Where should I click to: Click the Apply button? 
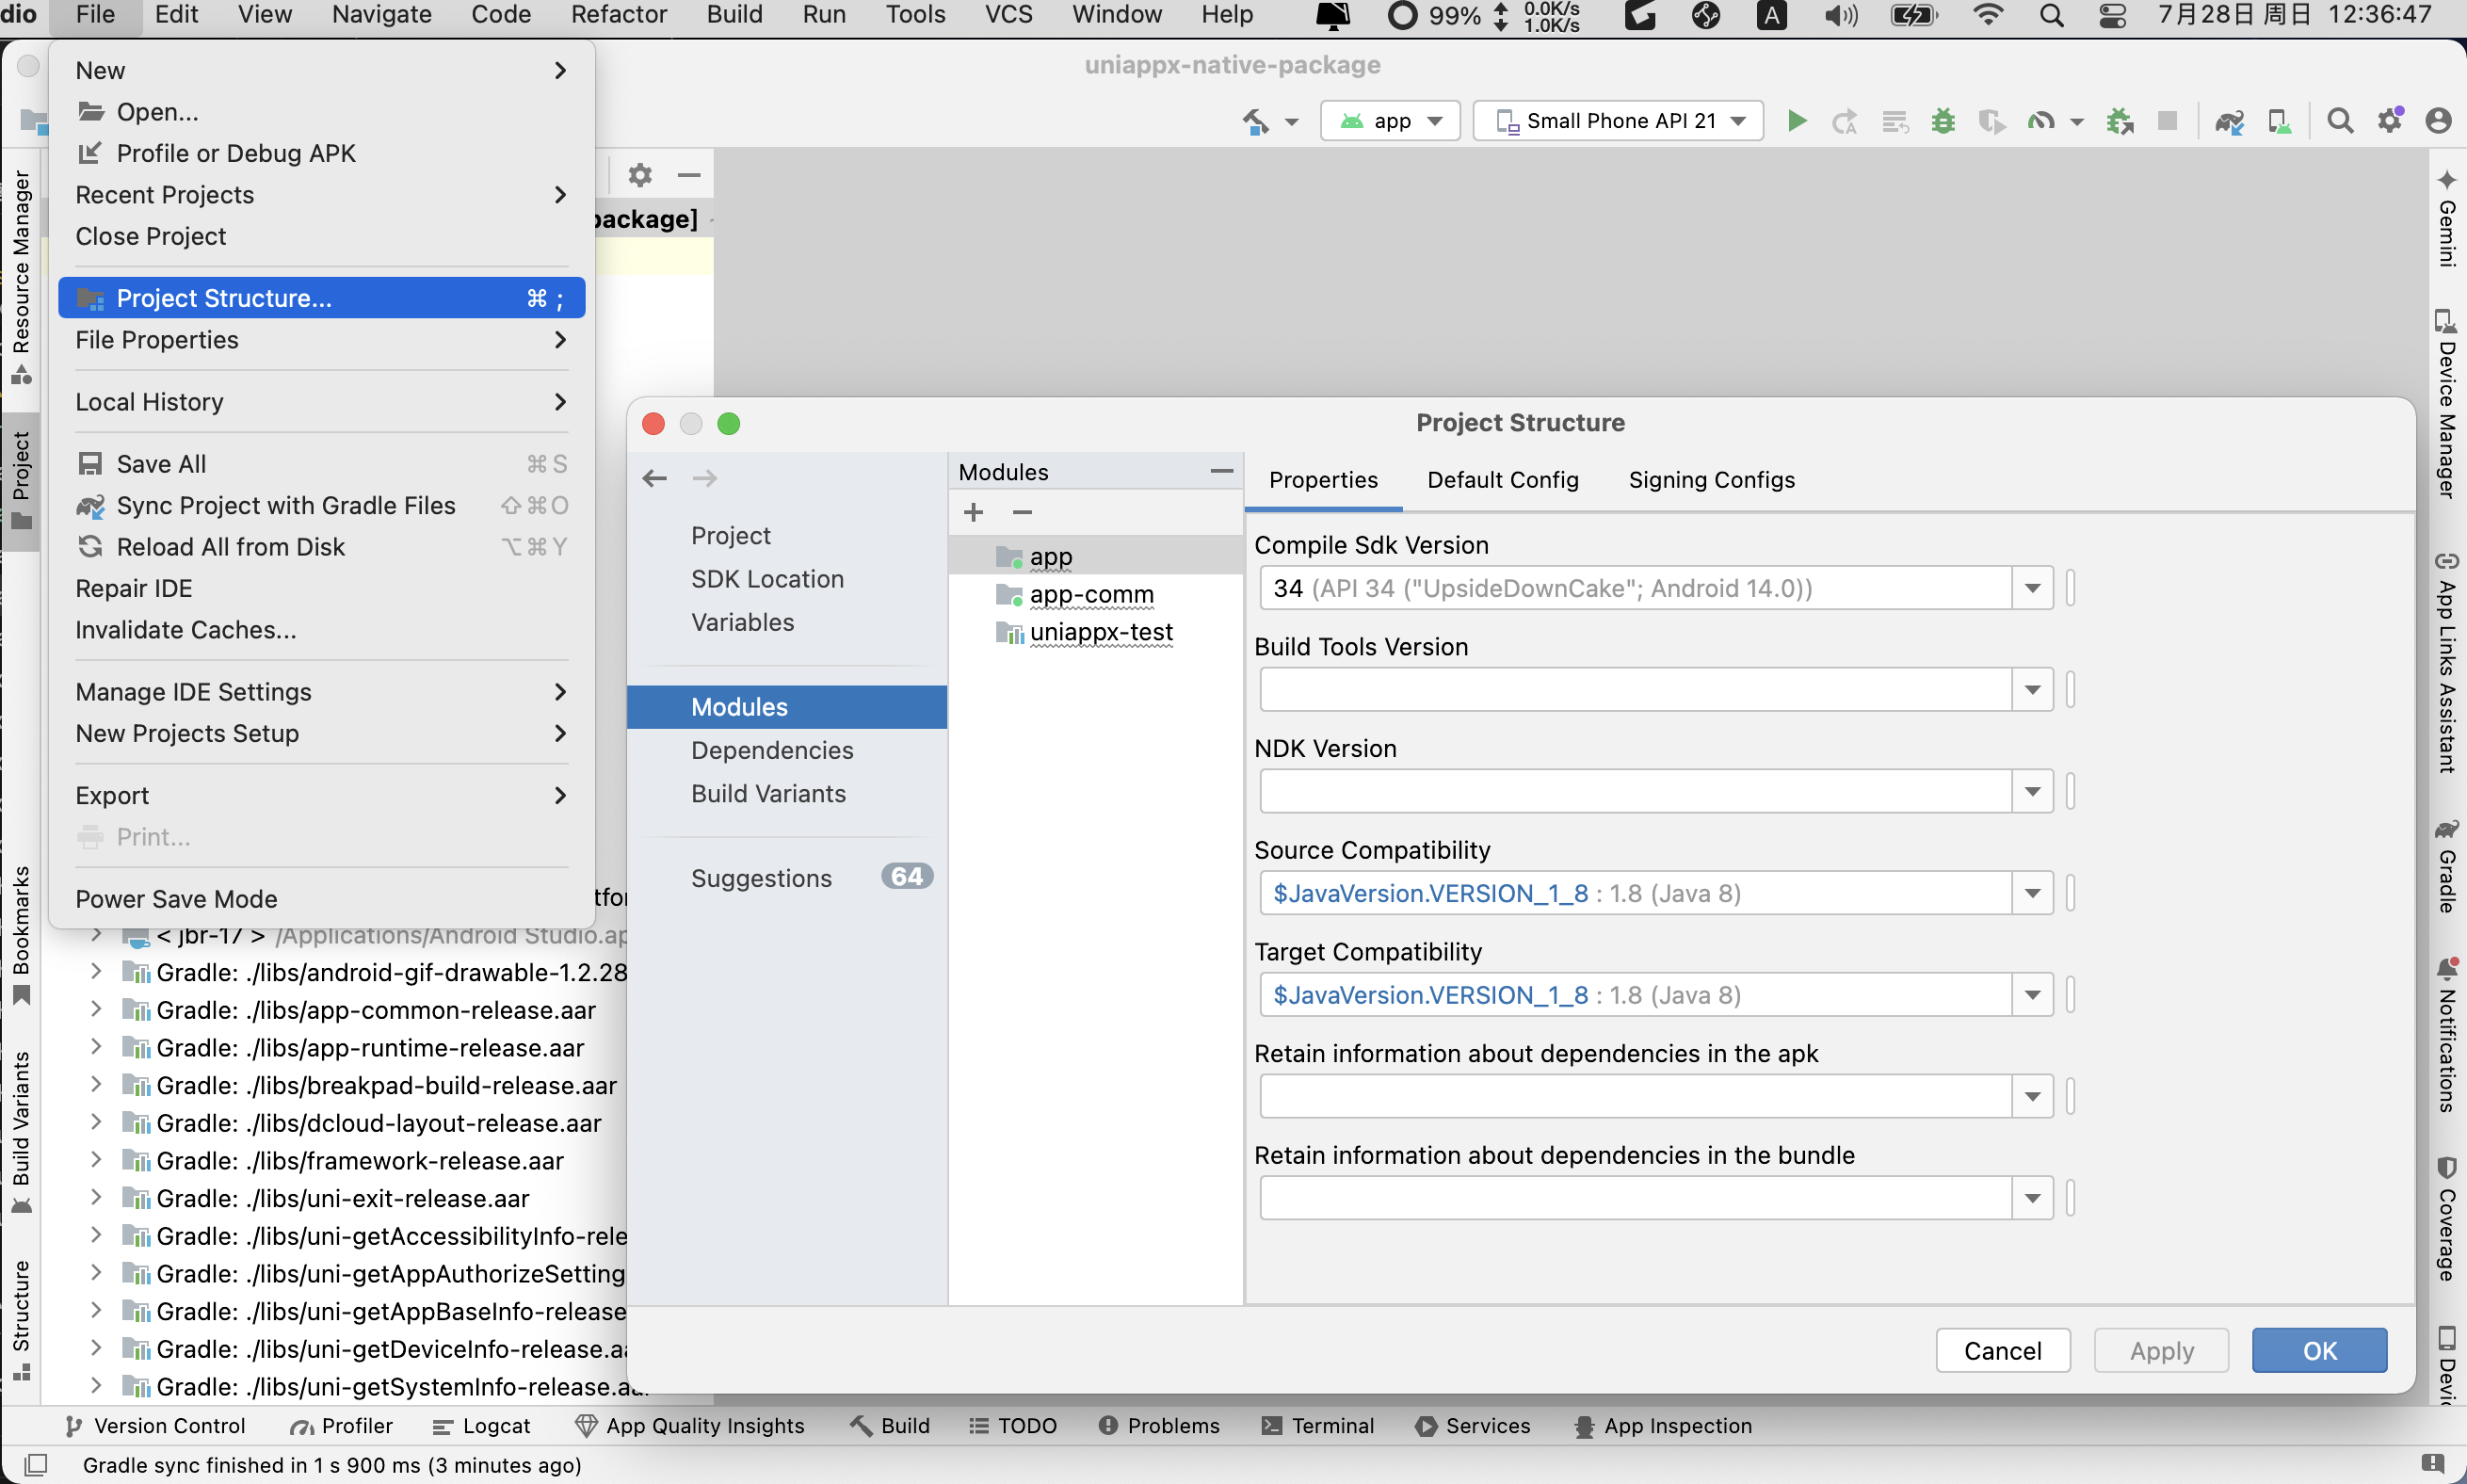[x=2161, y=1351]
